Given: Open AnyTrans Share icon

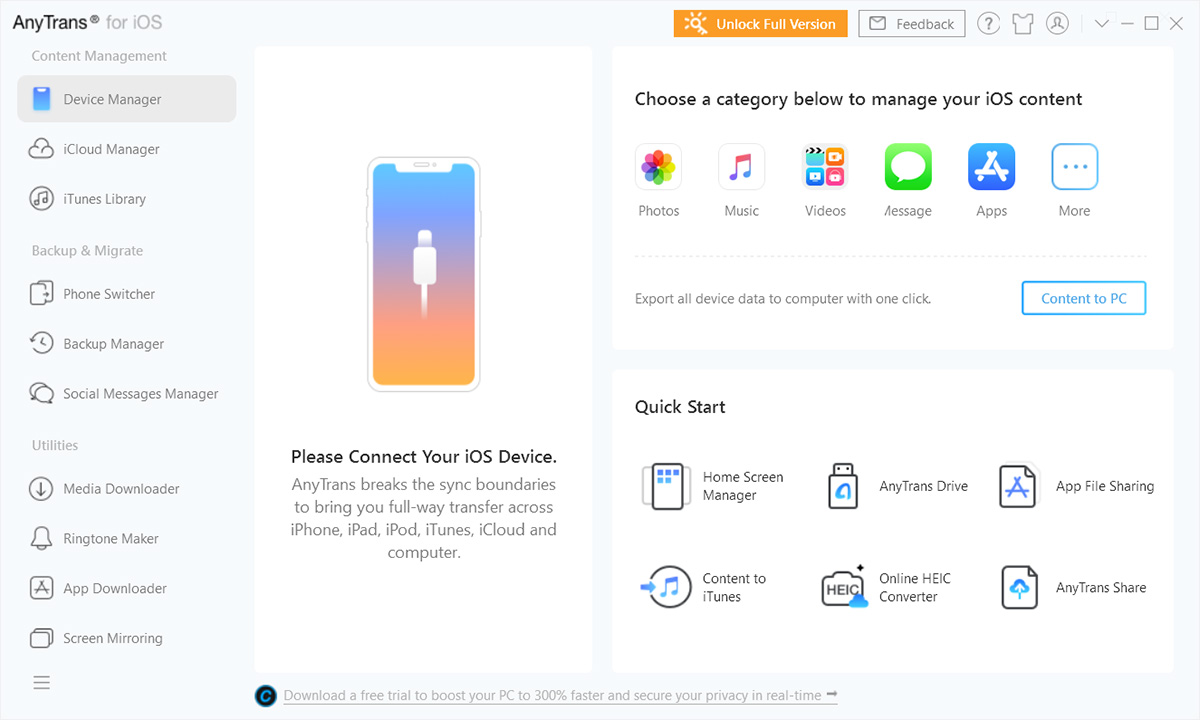Looking at the screenshot, I should 1019,587.
